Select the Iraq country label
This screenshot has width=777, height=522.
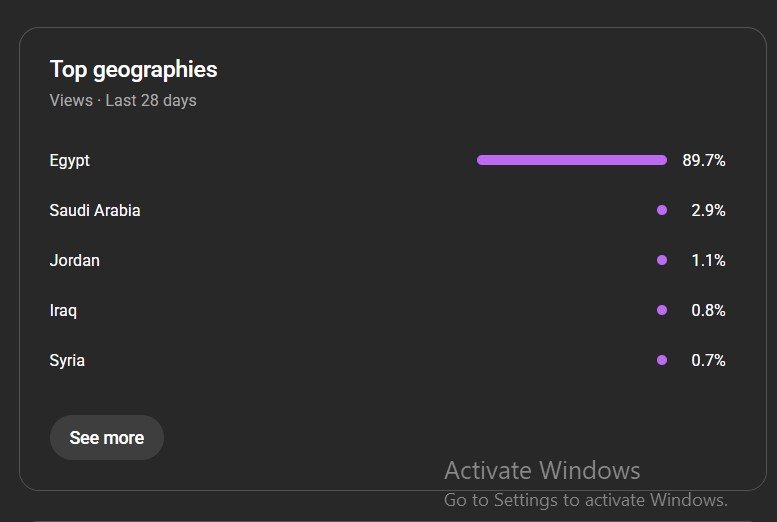tap(63, 310)
